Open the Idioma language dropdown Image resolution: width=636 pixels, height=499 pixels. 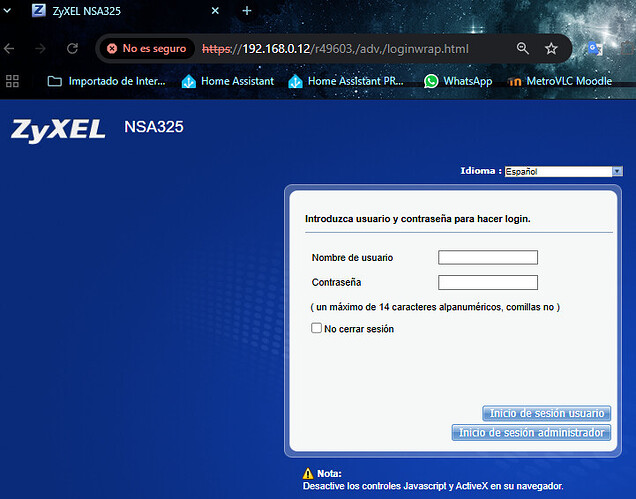(563, 172)
